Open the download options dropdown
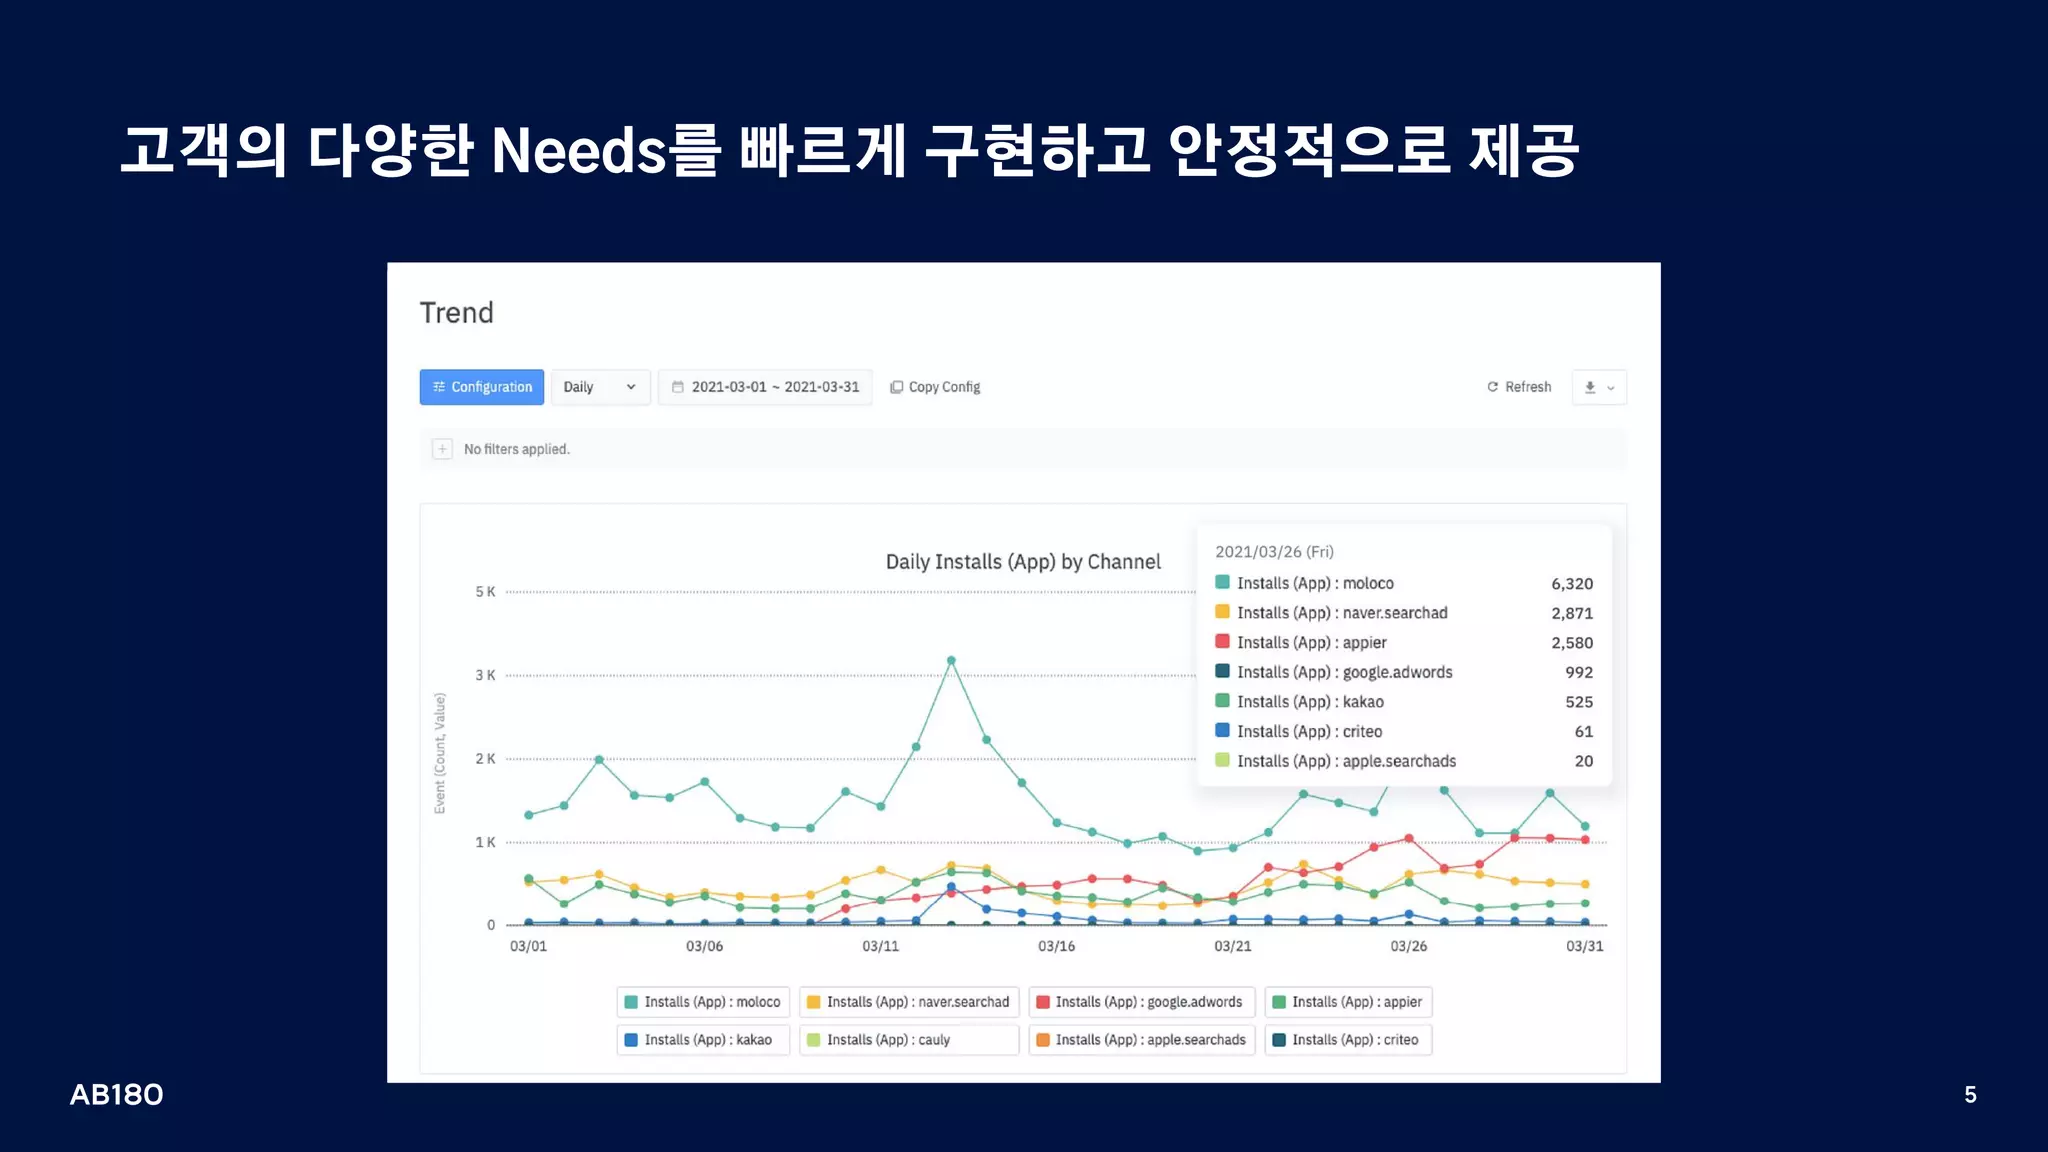 (x=1599, y=387)
